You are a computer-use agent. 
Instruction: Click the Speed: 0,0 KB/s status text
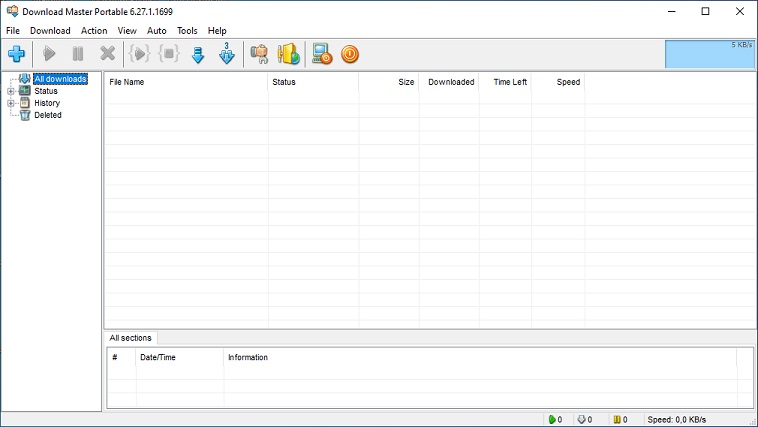tap(676, 419)
